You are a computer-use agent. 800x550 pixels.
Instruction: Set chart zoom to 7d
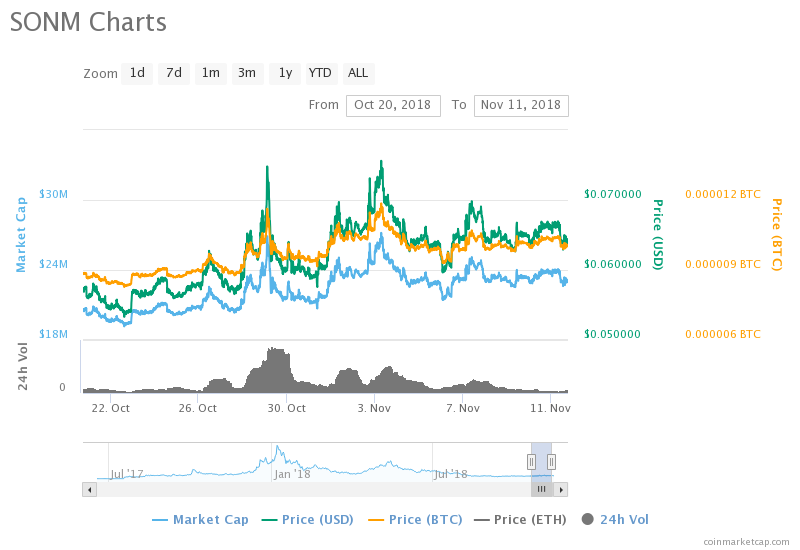point(174,73)
